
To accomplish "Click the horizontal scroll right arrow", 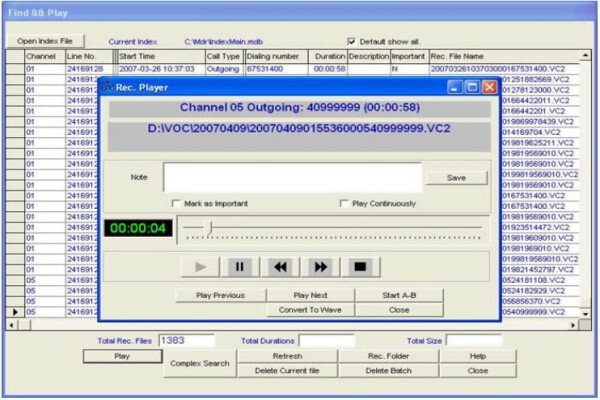I will pos(573,325).
